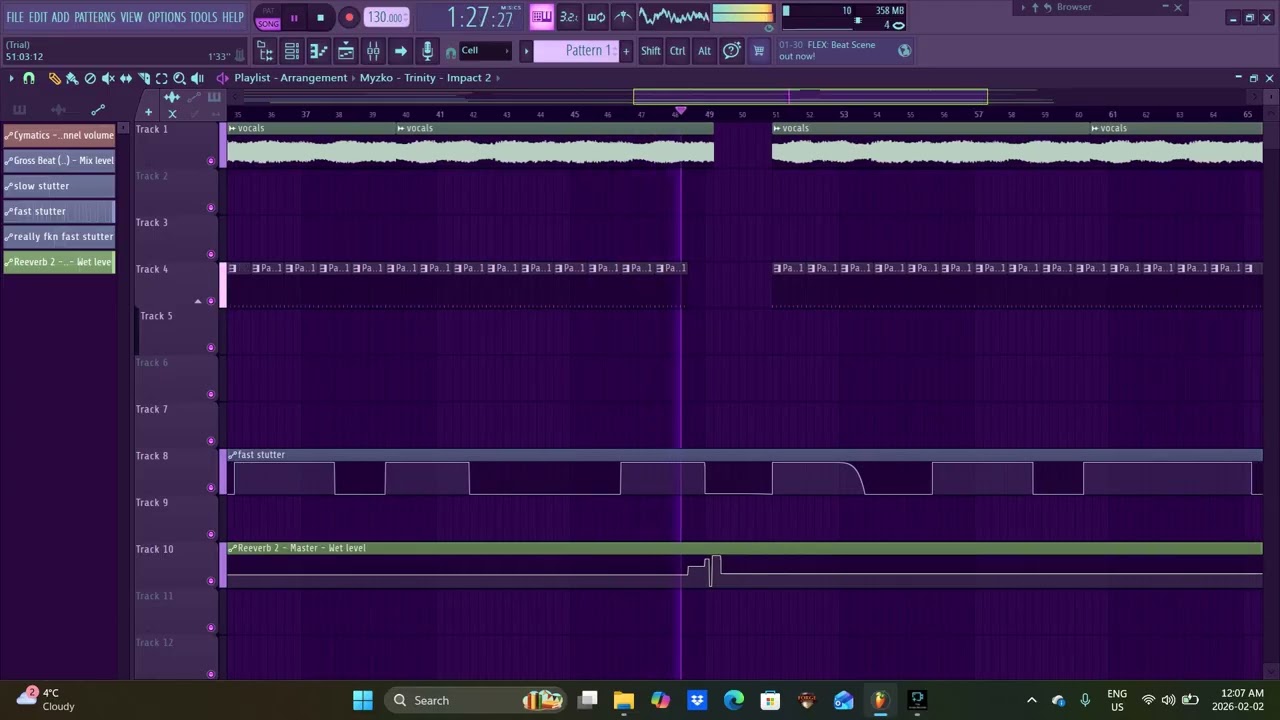Select the Mute tool in playlist
The height and width of the screenshot is (720, 1280).
coord(108,78)
